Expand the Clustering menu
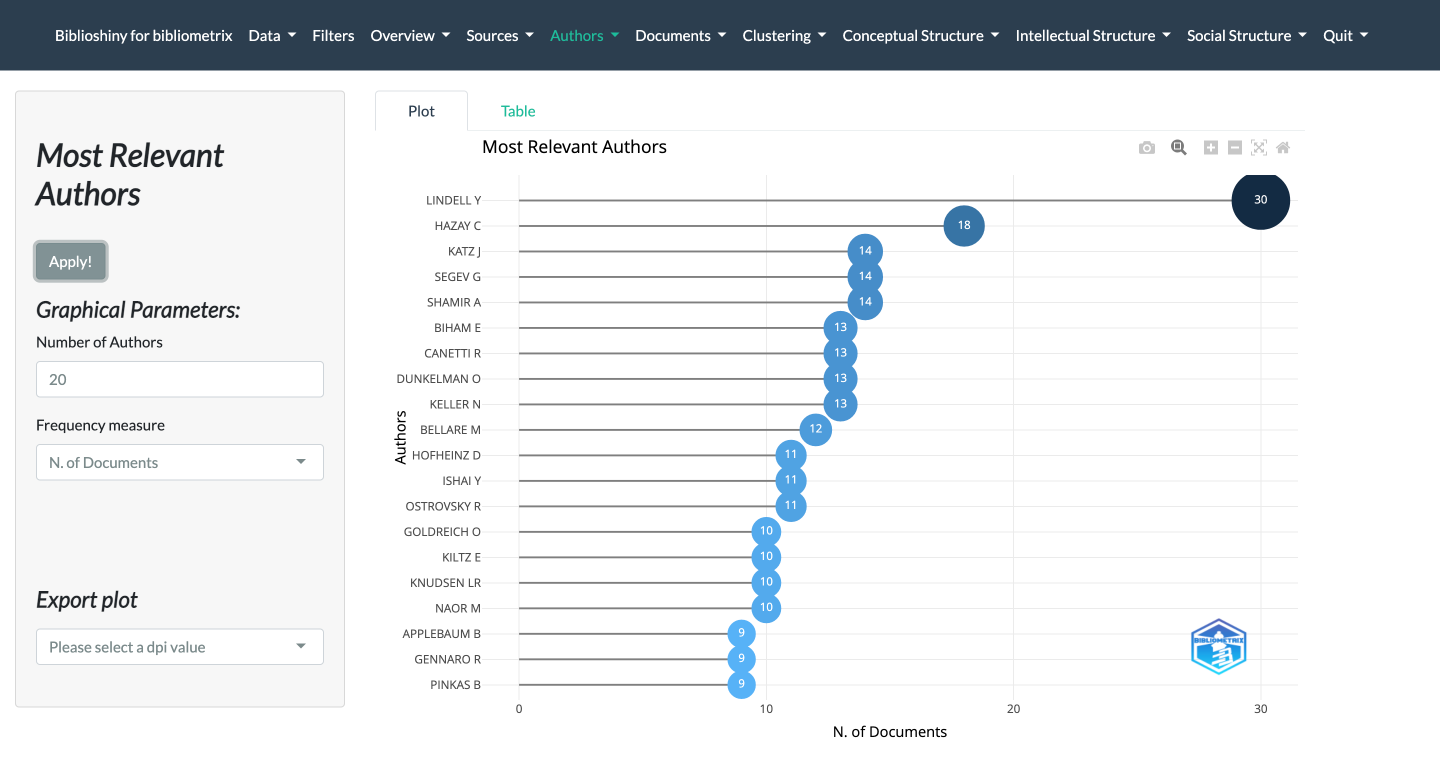This screenshot has height=763, width=1440. tap(785, 35)
